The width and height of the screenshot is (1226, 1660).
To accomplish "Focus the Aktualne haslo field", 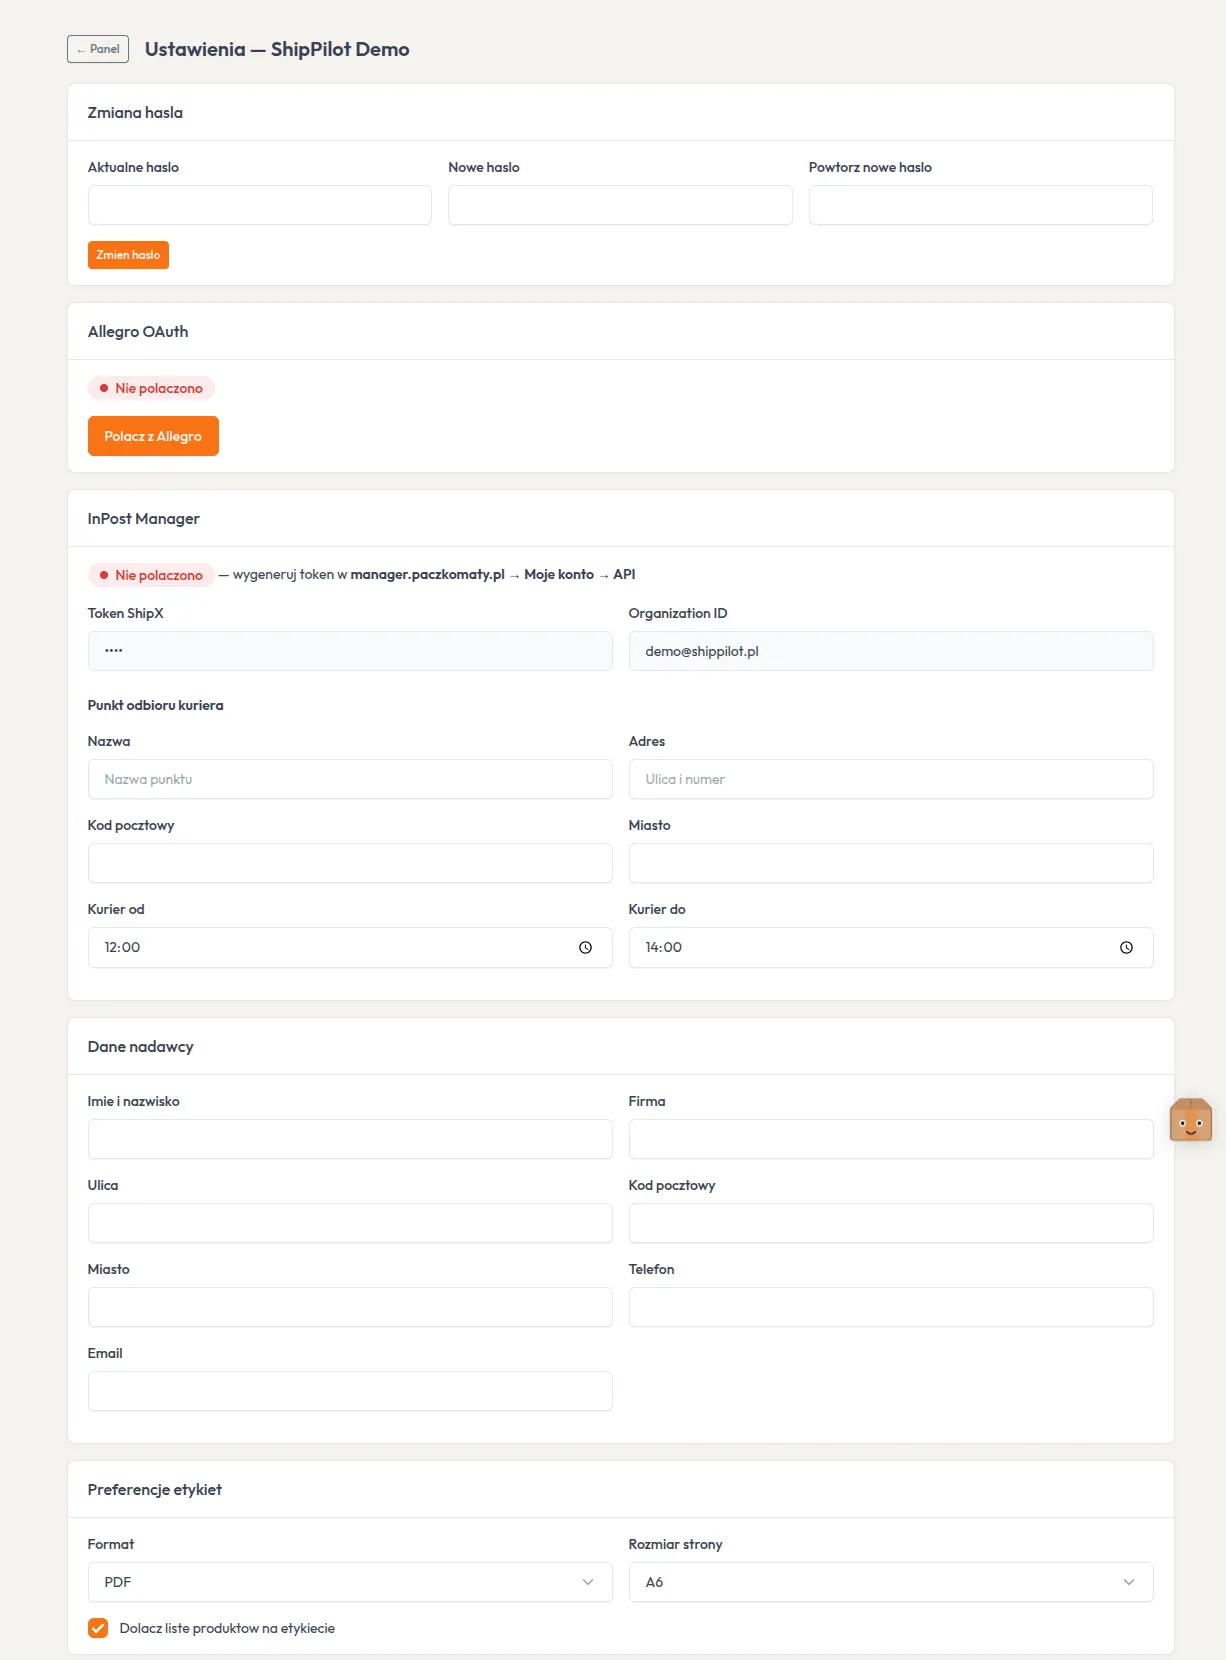I will coord(260,205).
